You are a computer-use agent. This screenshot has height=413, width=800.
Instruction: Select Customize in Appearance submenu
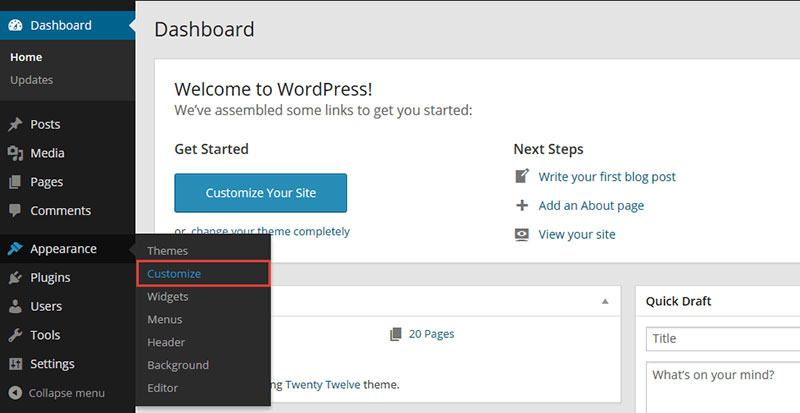coord(174,274)
